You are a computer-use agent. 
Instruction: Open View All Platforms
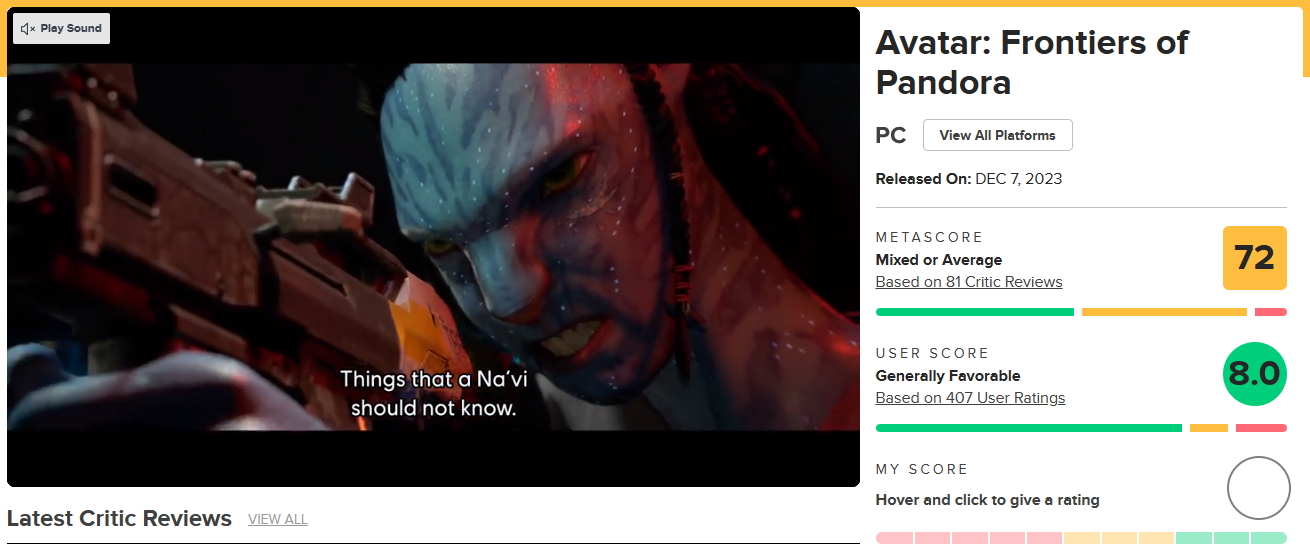point(997,135)
